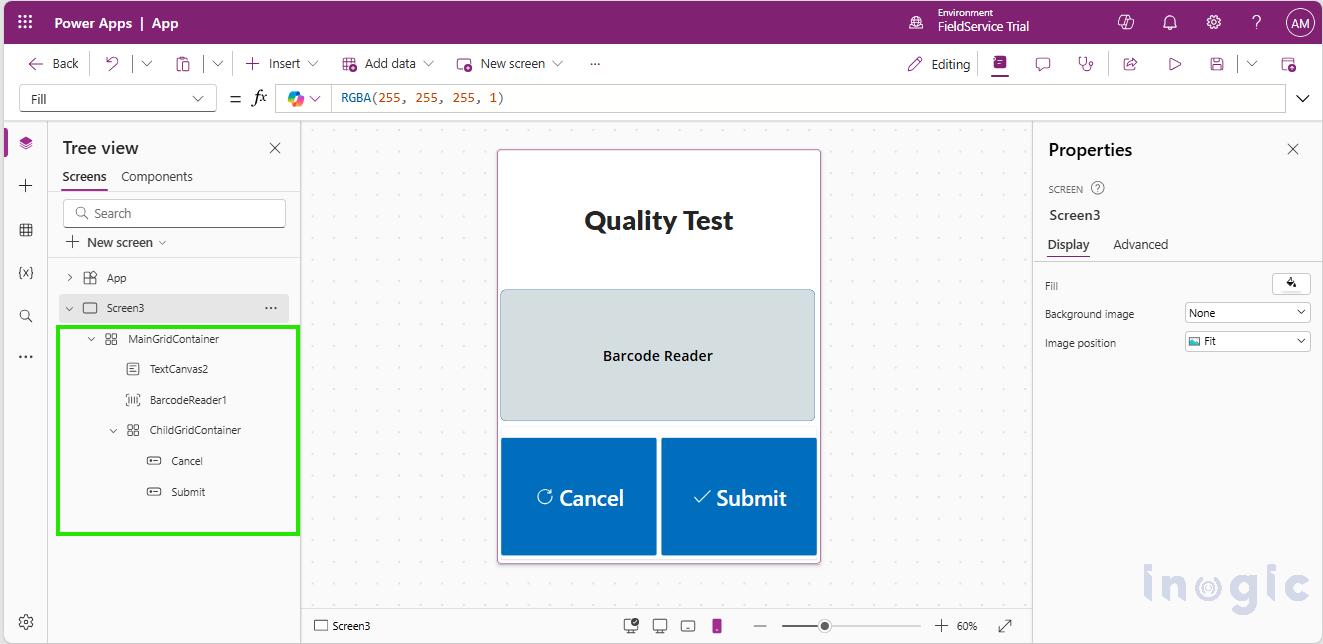
Task: Switch preview to tablet device icon
Action: point(687,624)
